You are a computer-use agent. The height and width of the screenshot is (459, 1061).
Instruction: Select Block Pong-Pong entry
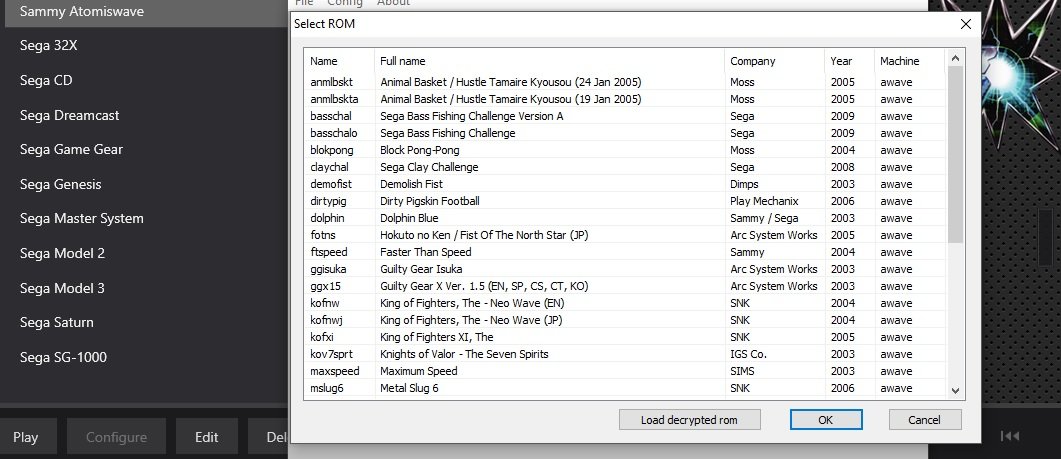[x=625, y=150]
